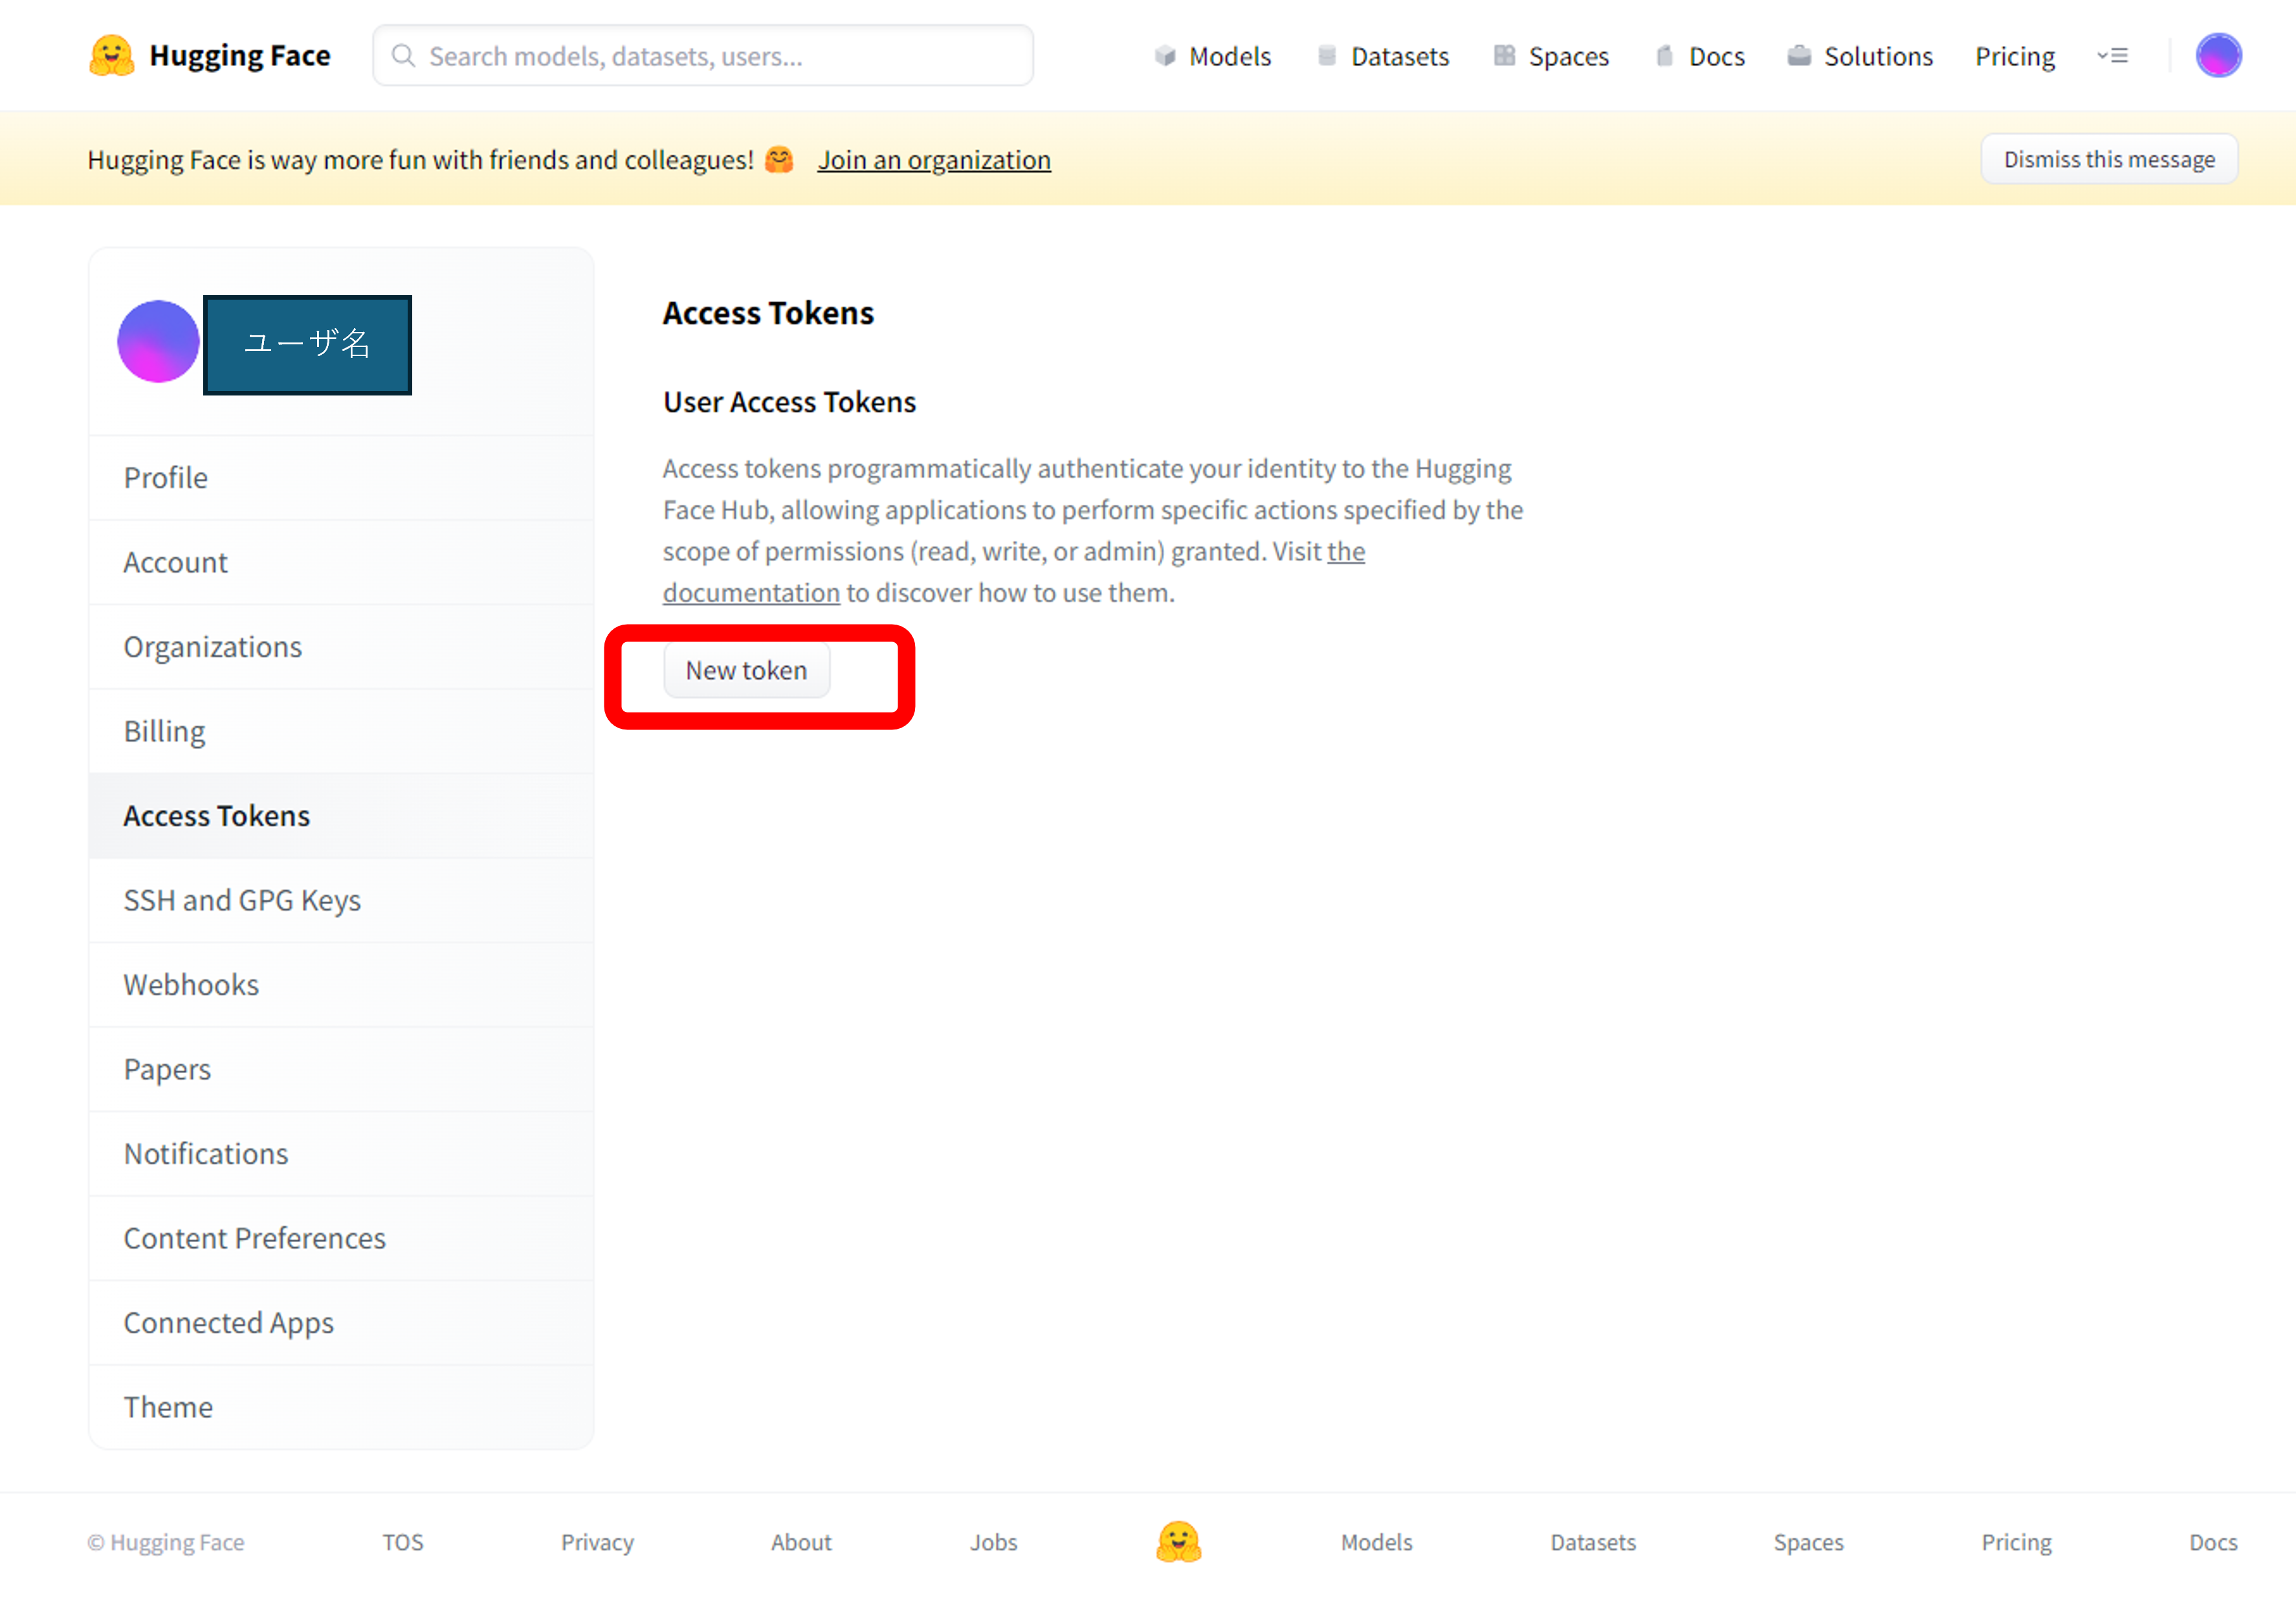The height and width of the screenshot is (1602, 2296).
Task: Click the search models input field
Action: (703, 56)
